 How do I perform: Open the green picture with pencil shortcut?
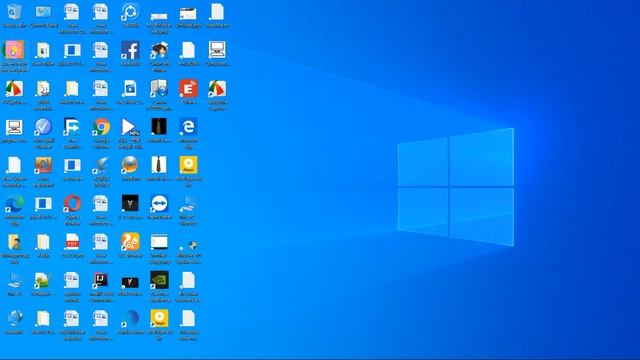[x=43, y=280]
